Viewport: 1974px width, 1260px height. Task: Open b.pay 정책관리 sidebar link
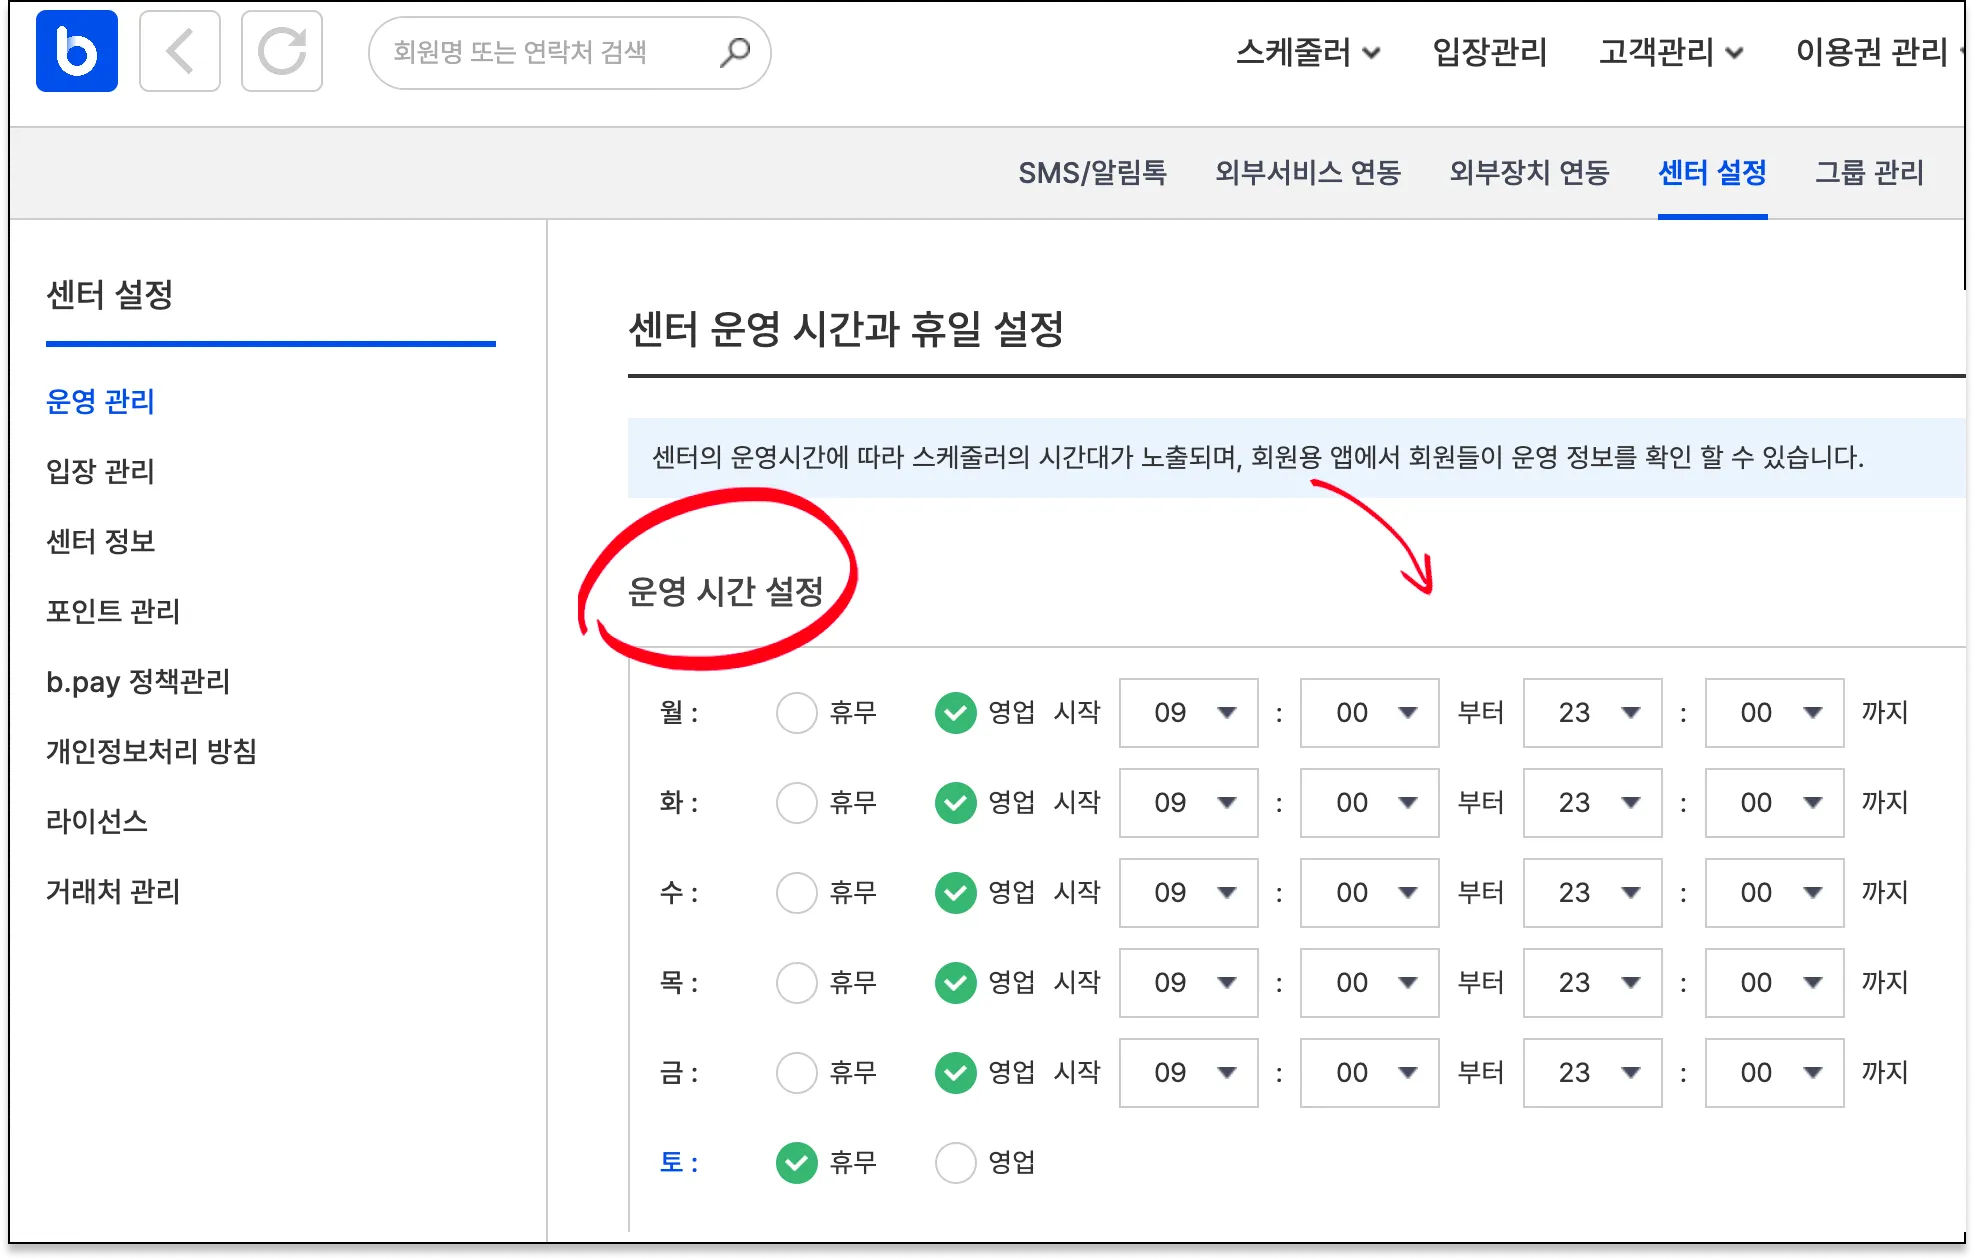138,681
